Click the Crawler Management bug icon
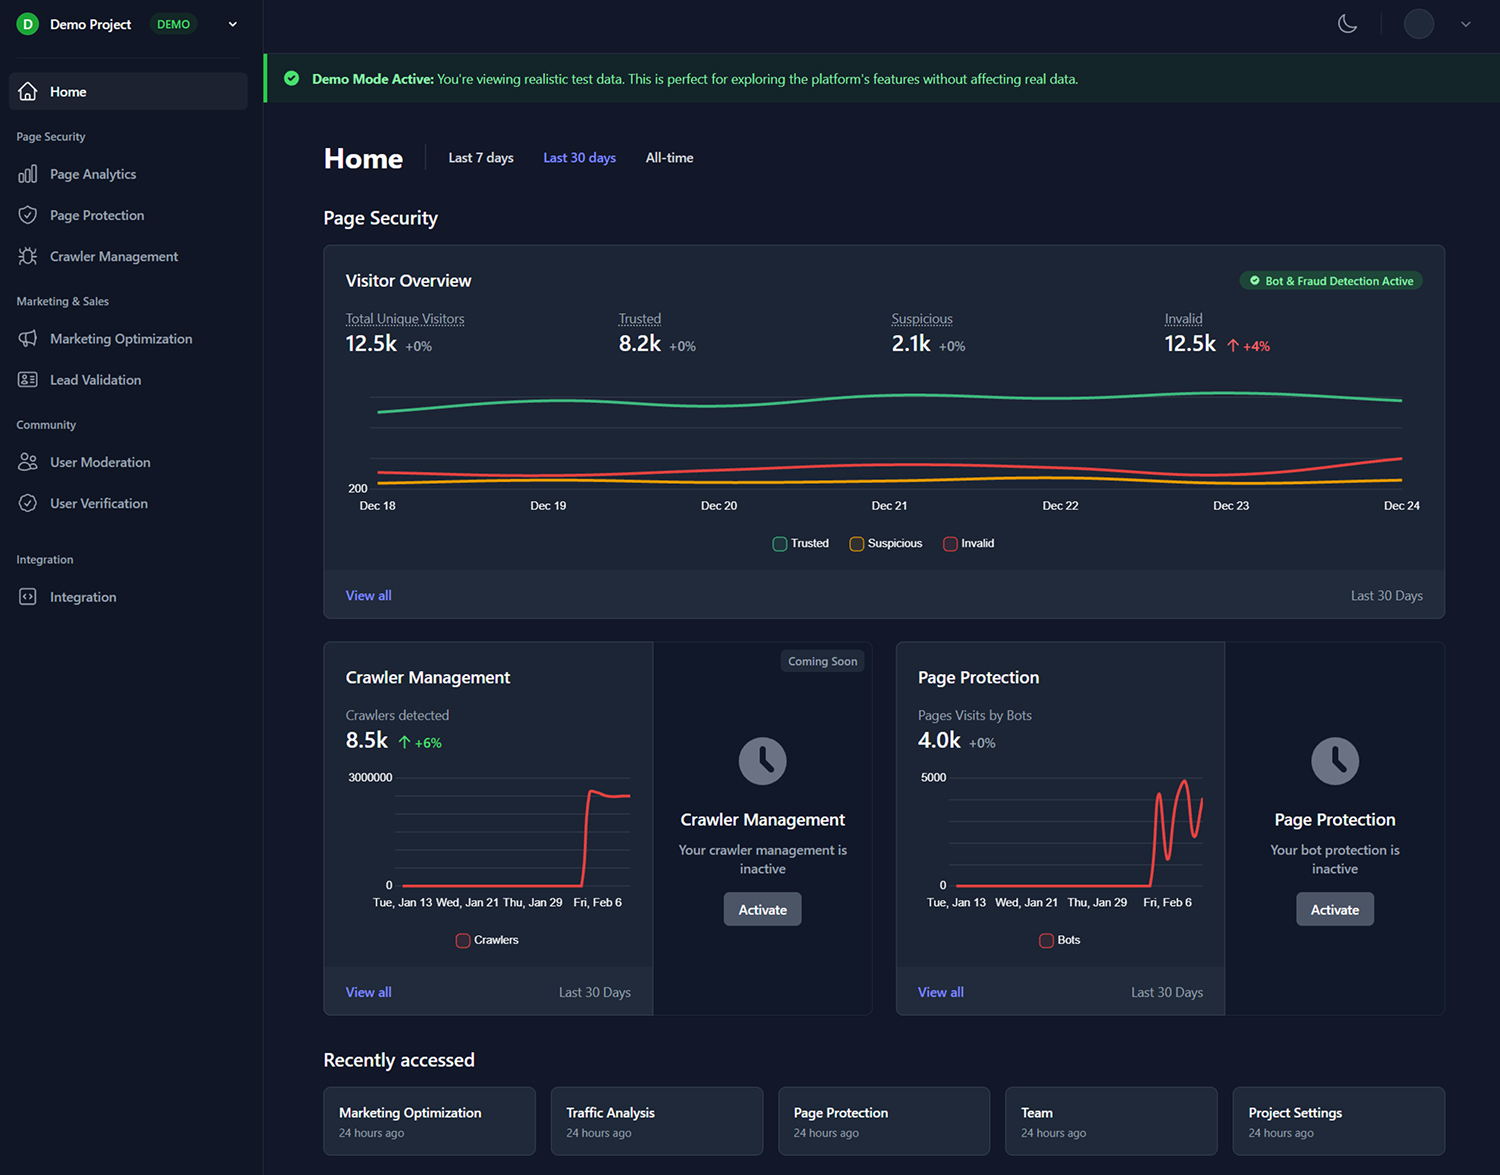 pyautogui.click(x=28, y=257)
